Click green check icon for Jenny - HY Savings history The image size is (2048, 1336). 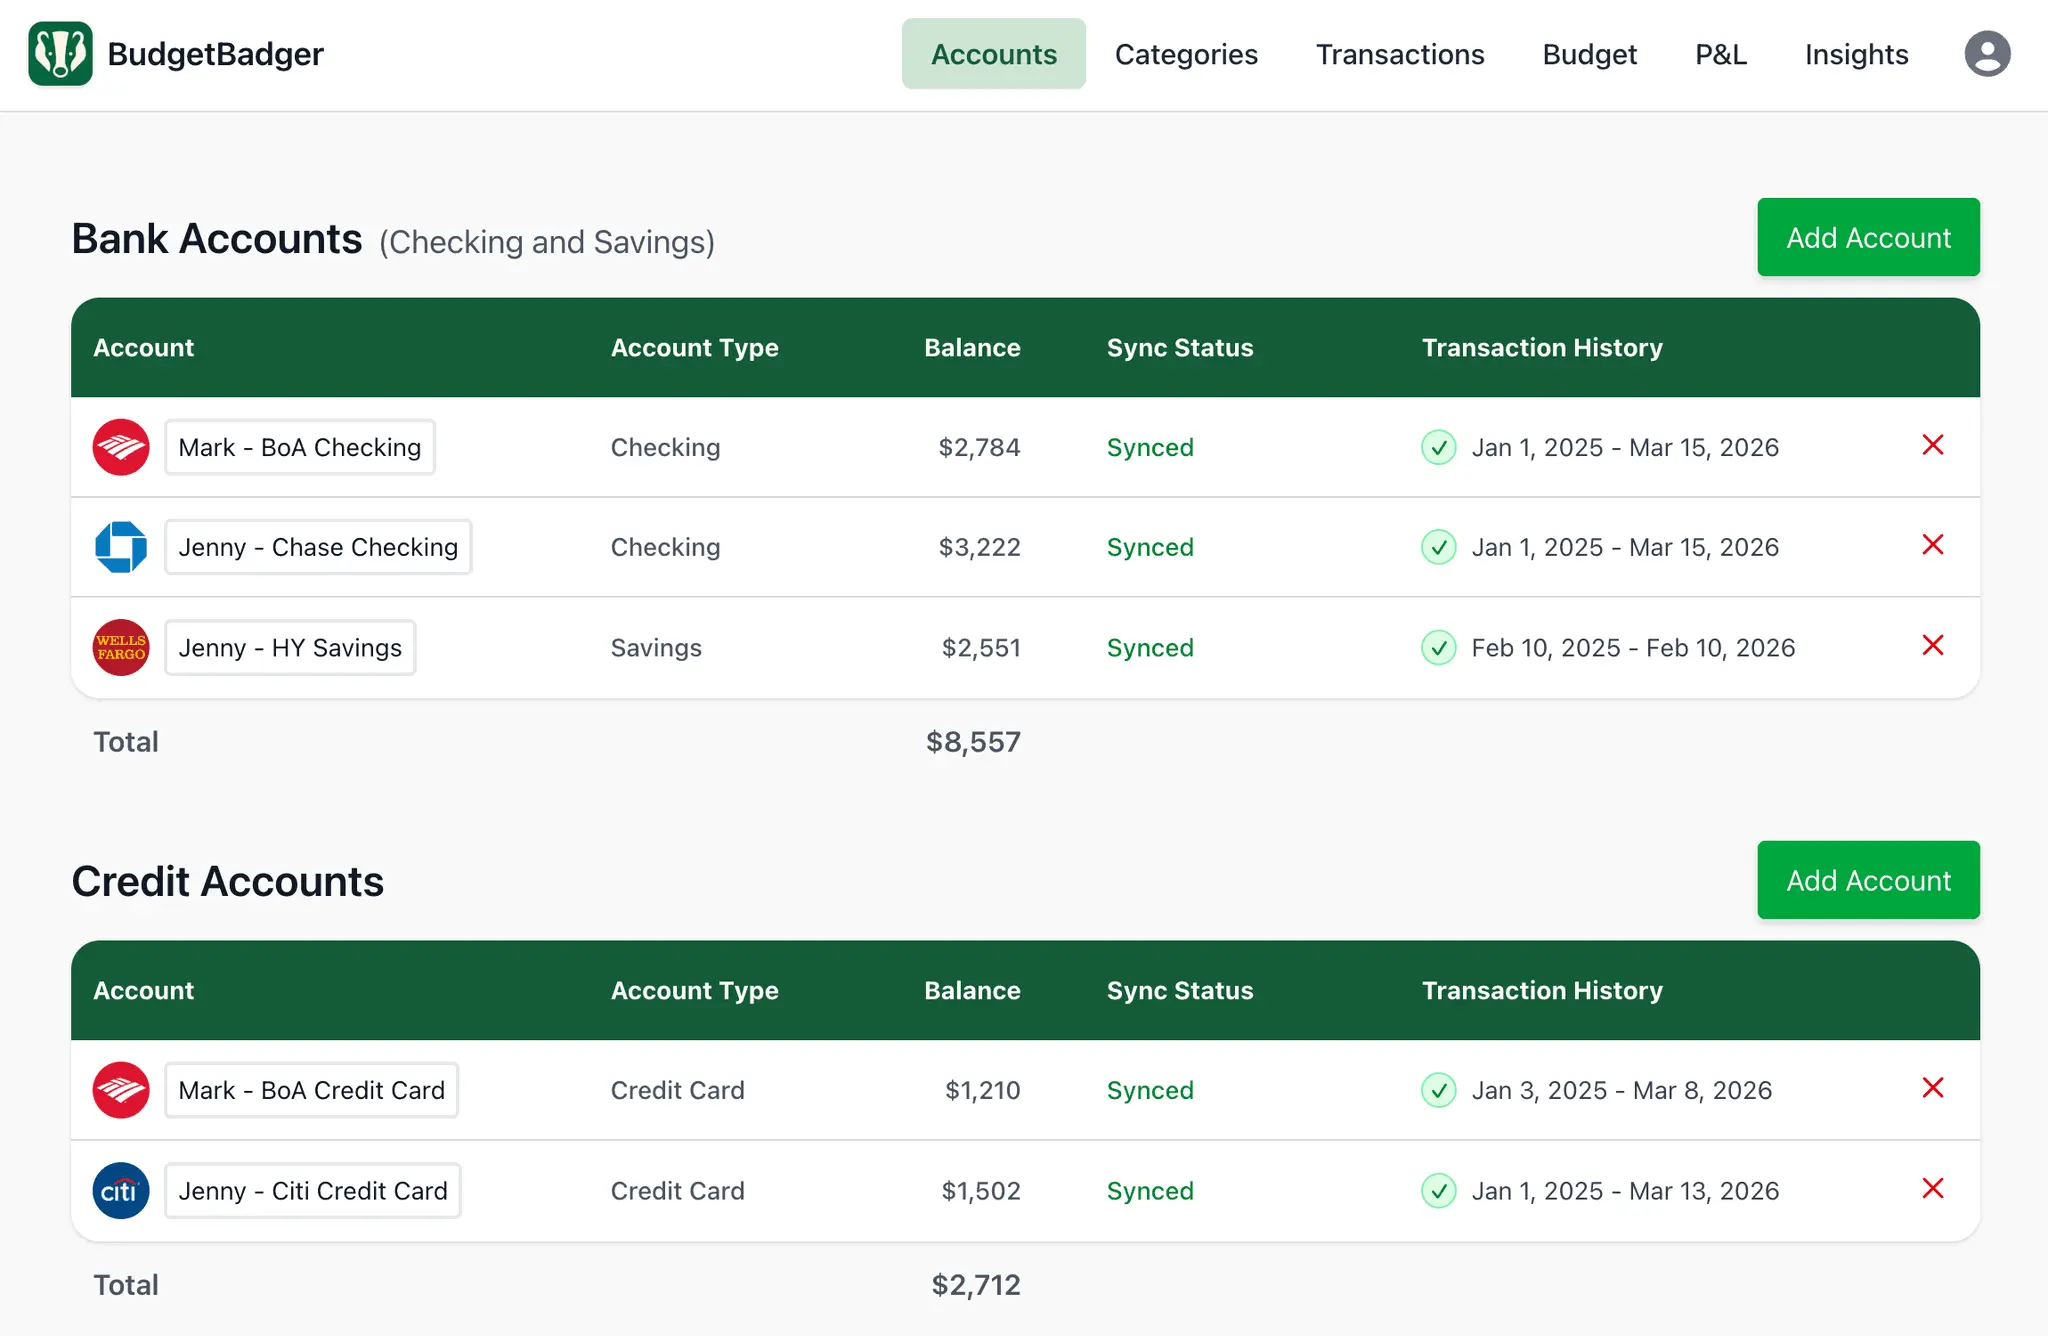tap(1438, 647)
